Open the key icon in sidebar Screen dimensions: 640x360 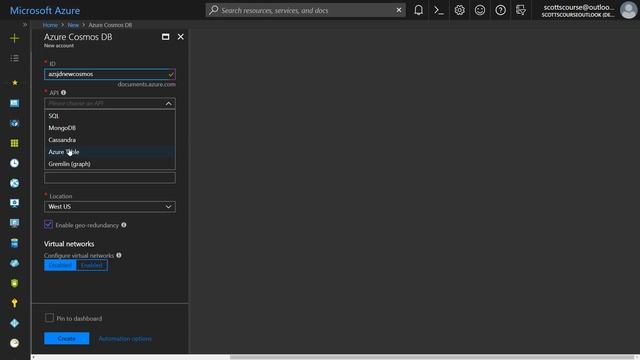[x=14, y=303]
